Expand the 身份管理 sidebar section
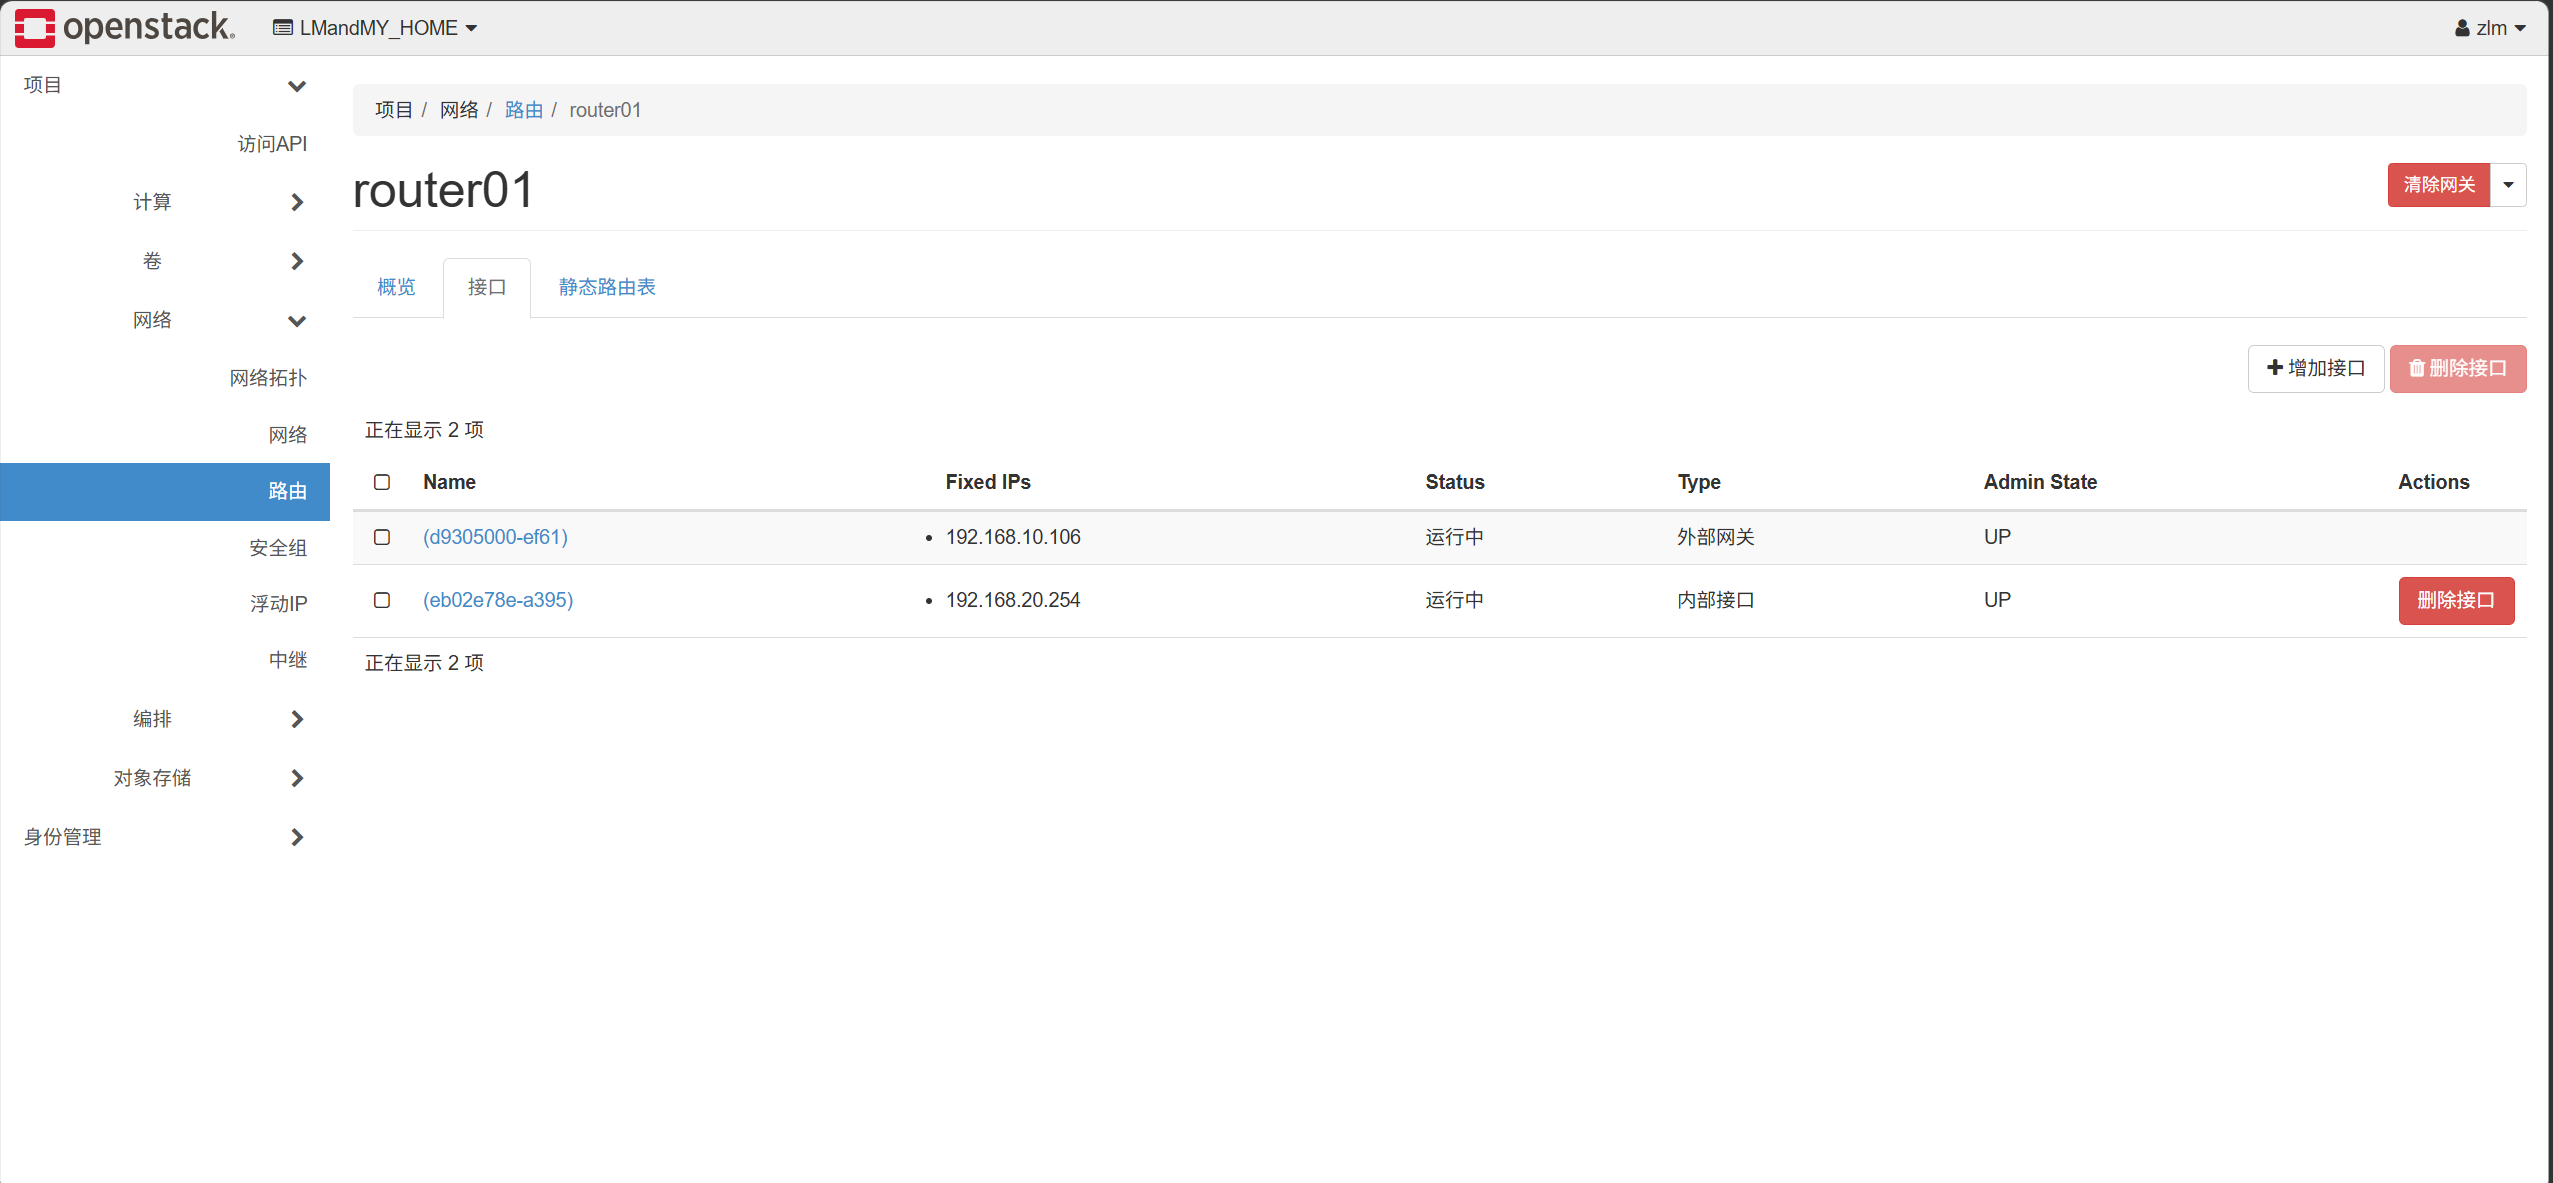The height and width of the screenshot is (1183, 2553). click(165, 837)
